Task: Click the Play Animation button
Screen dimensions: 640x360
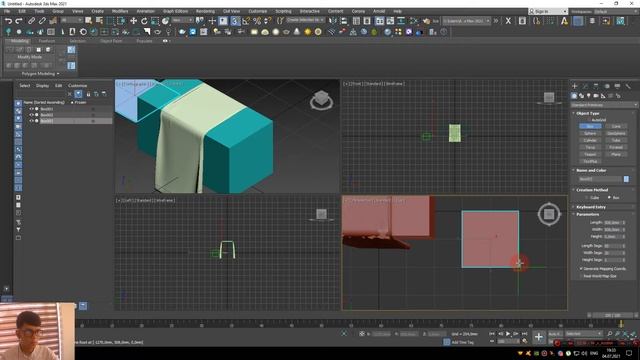Action: (508, 334)
